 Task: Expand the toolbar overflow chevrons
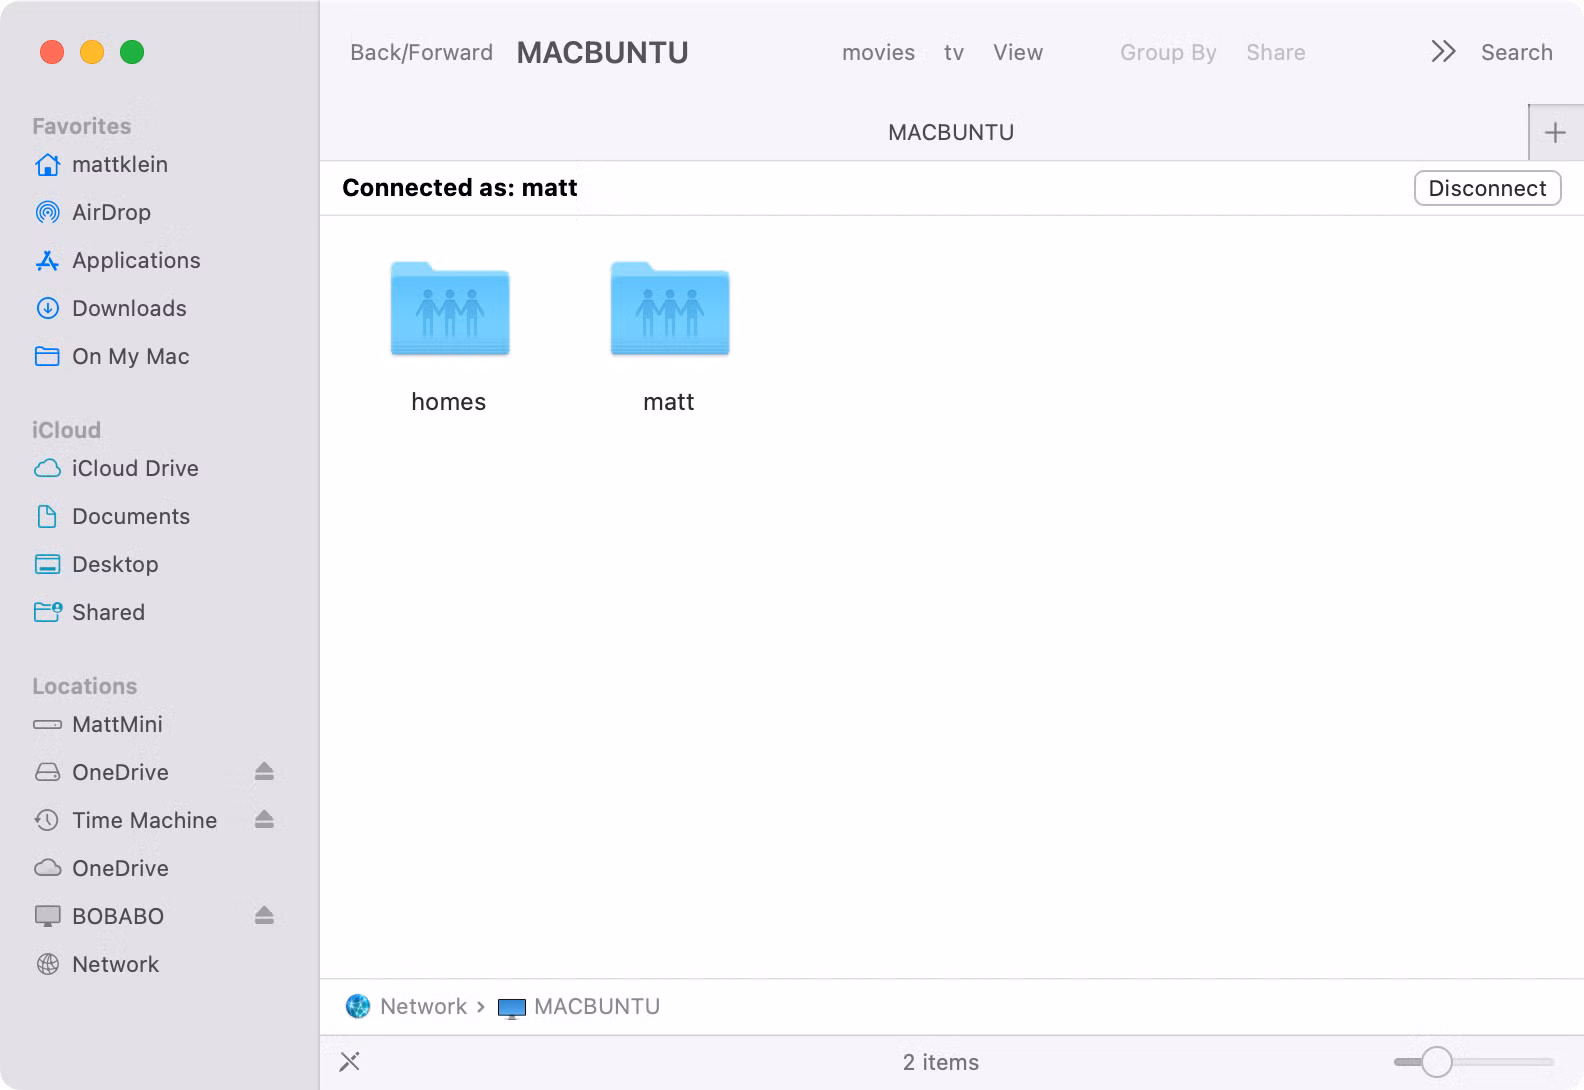point(1443,51)
